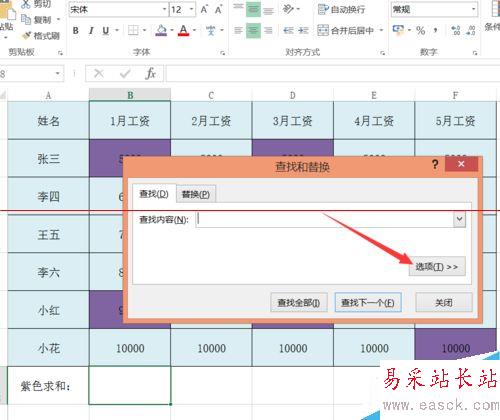500x420 pixels.
Task: Click the formula bar cancel X
Action: [x=99, y=73]
